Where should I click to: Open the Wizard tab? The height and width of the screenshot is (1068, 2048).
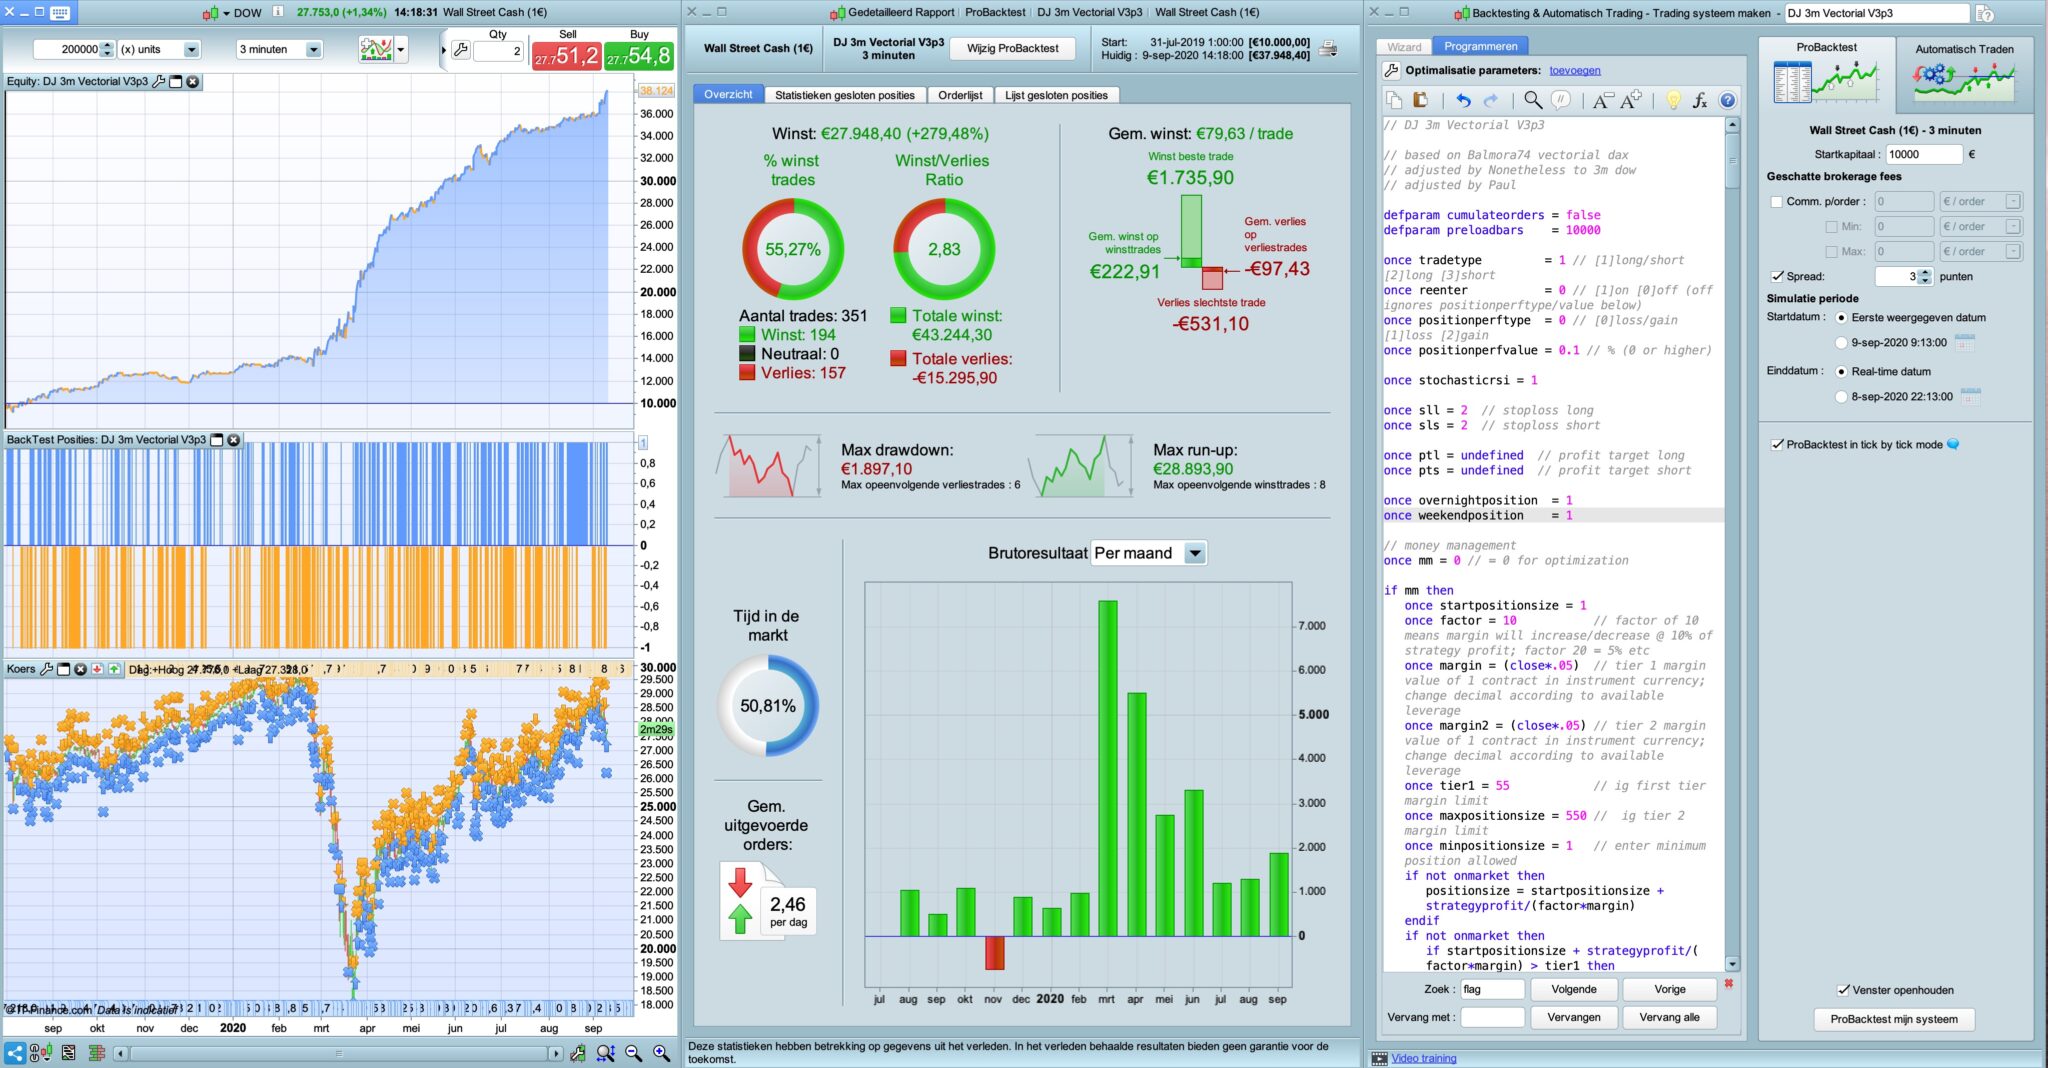[x=1404, y=47]
